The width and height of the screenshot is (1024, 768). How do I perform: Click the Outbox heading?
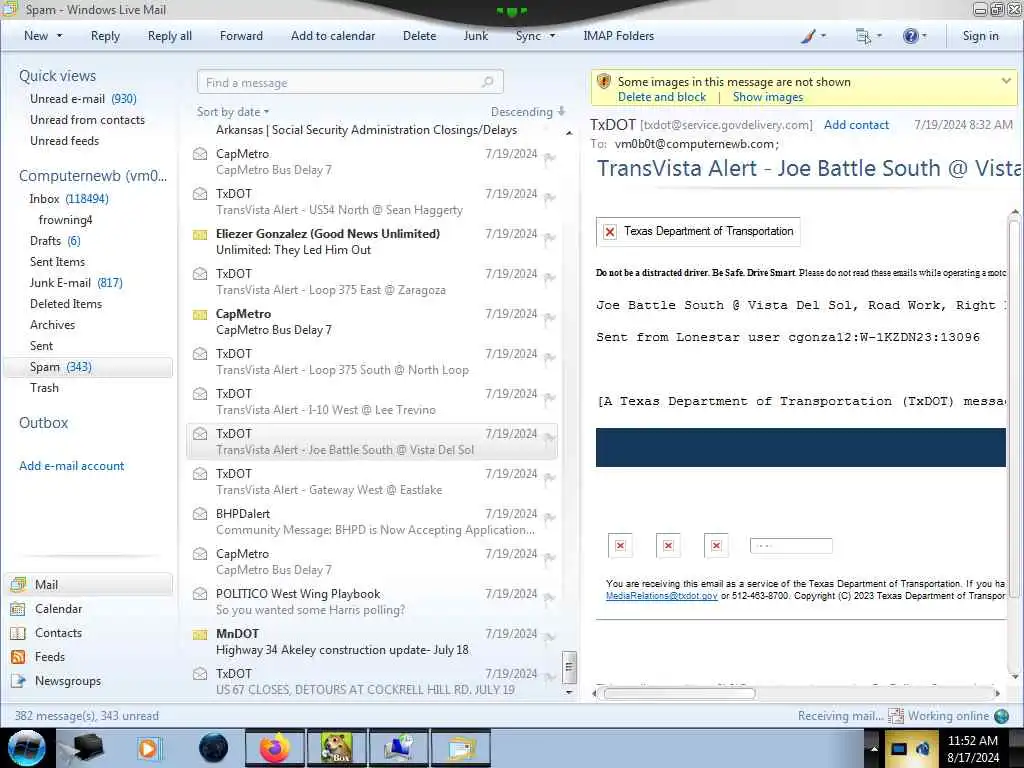44,423
